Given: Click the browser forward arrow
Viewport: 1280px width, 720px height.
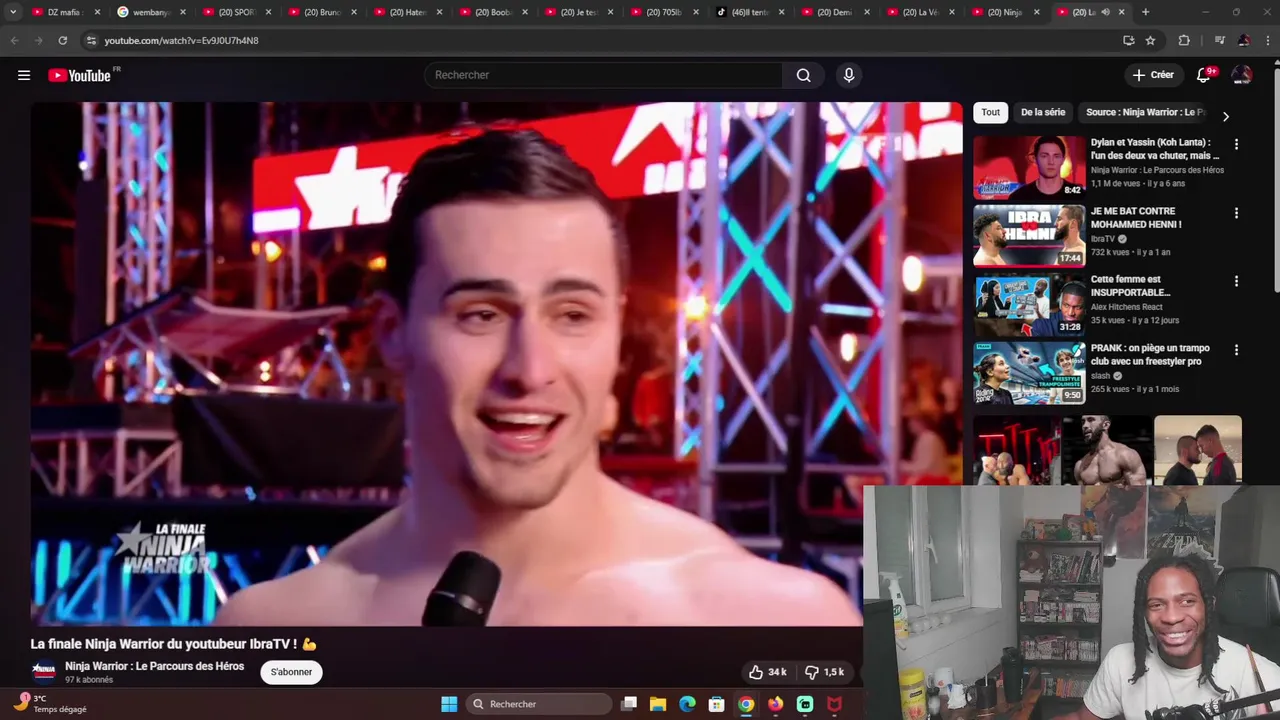Looking at the screenshot, I should pos(38,40).
